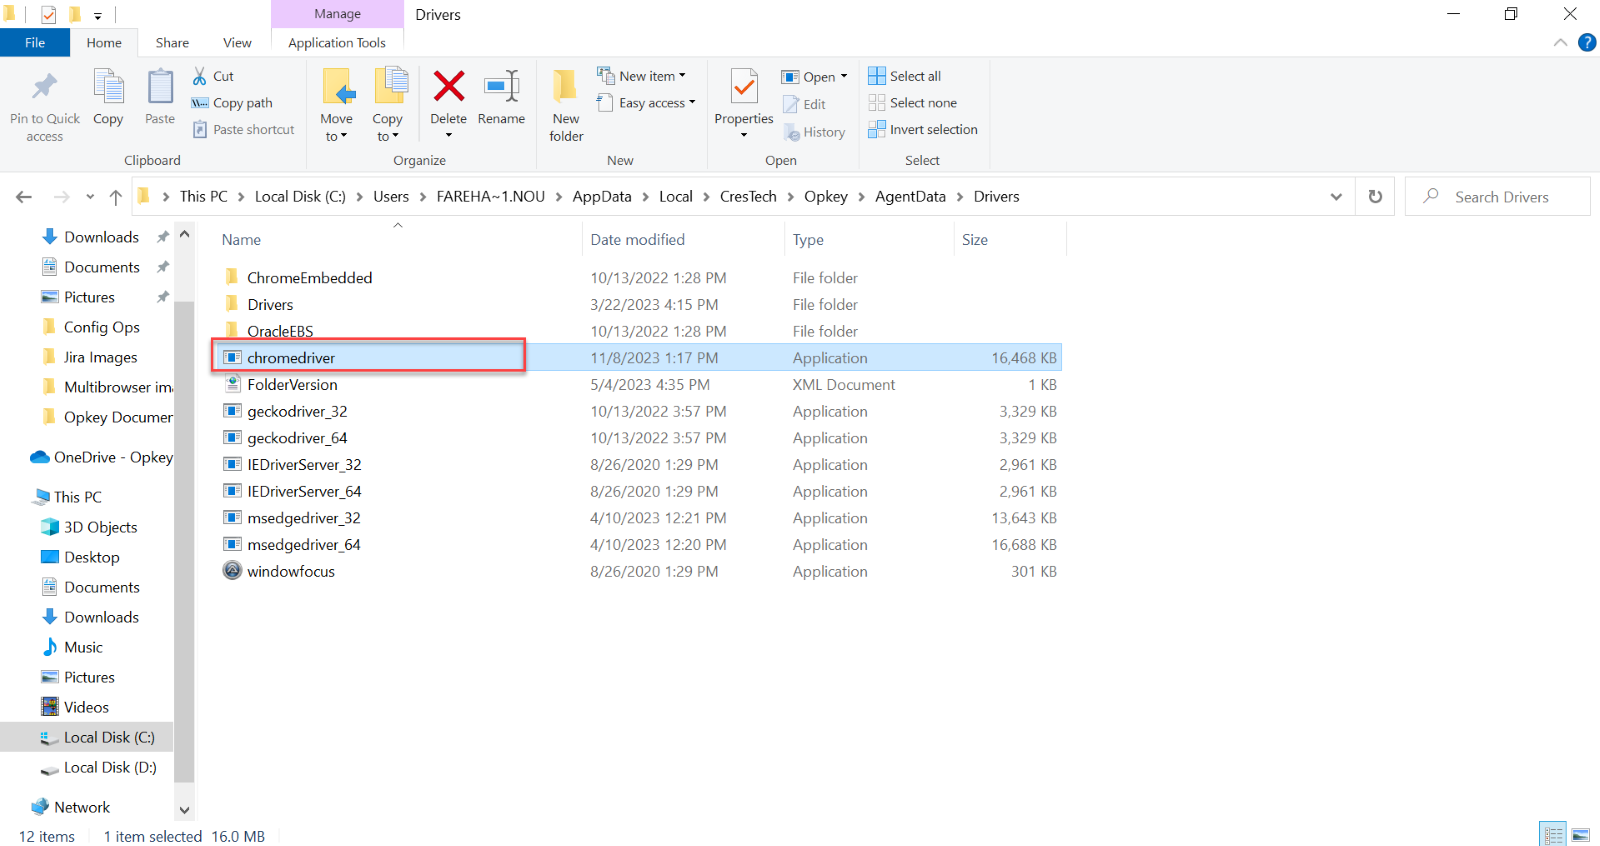Click the Paste clipboard icon

click(x=160, y=87)
